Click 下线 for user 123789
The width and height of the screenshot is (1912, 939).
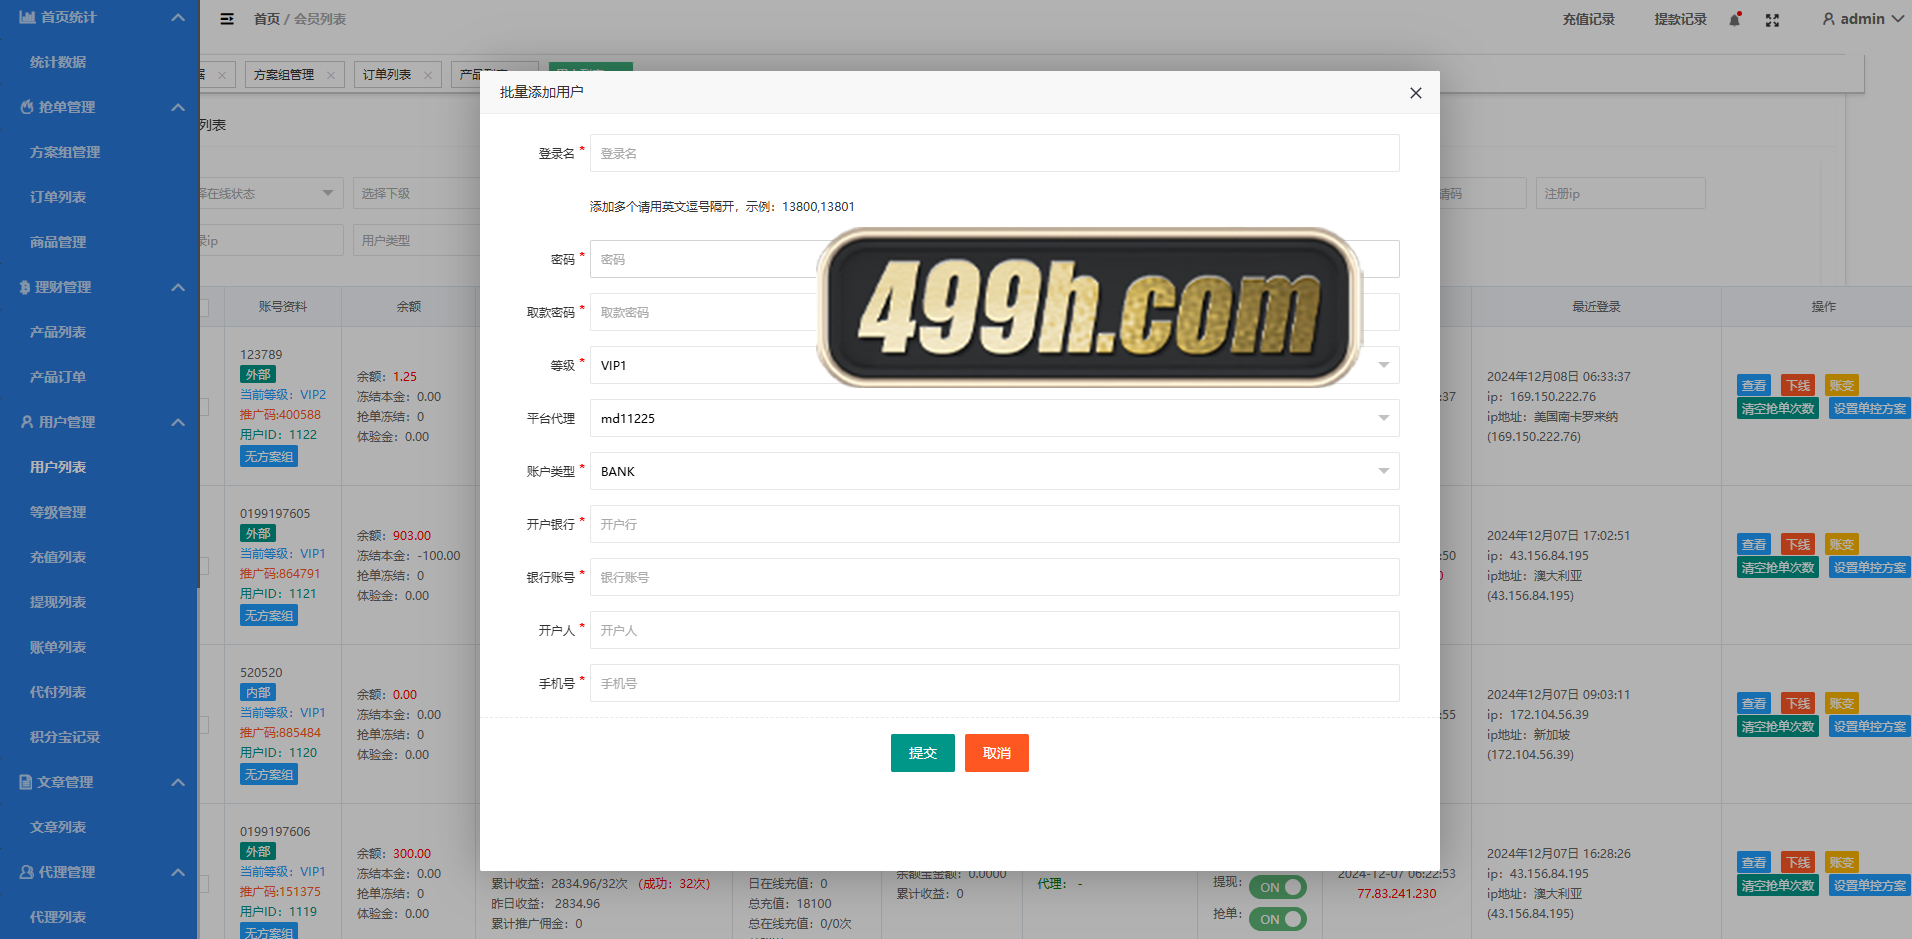1798,386
